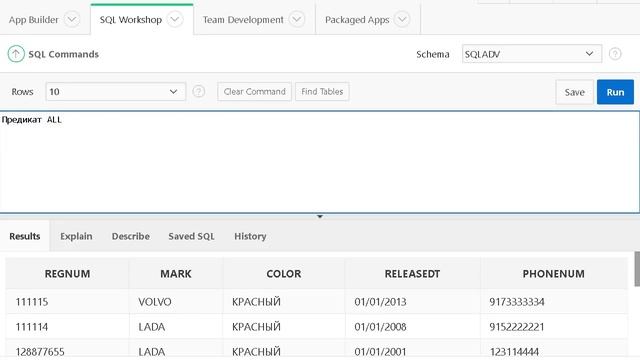Click the REGNUM column header
This screenshot has height=360, width=640.
(x=67, y=273)
